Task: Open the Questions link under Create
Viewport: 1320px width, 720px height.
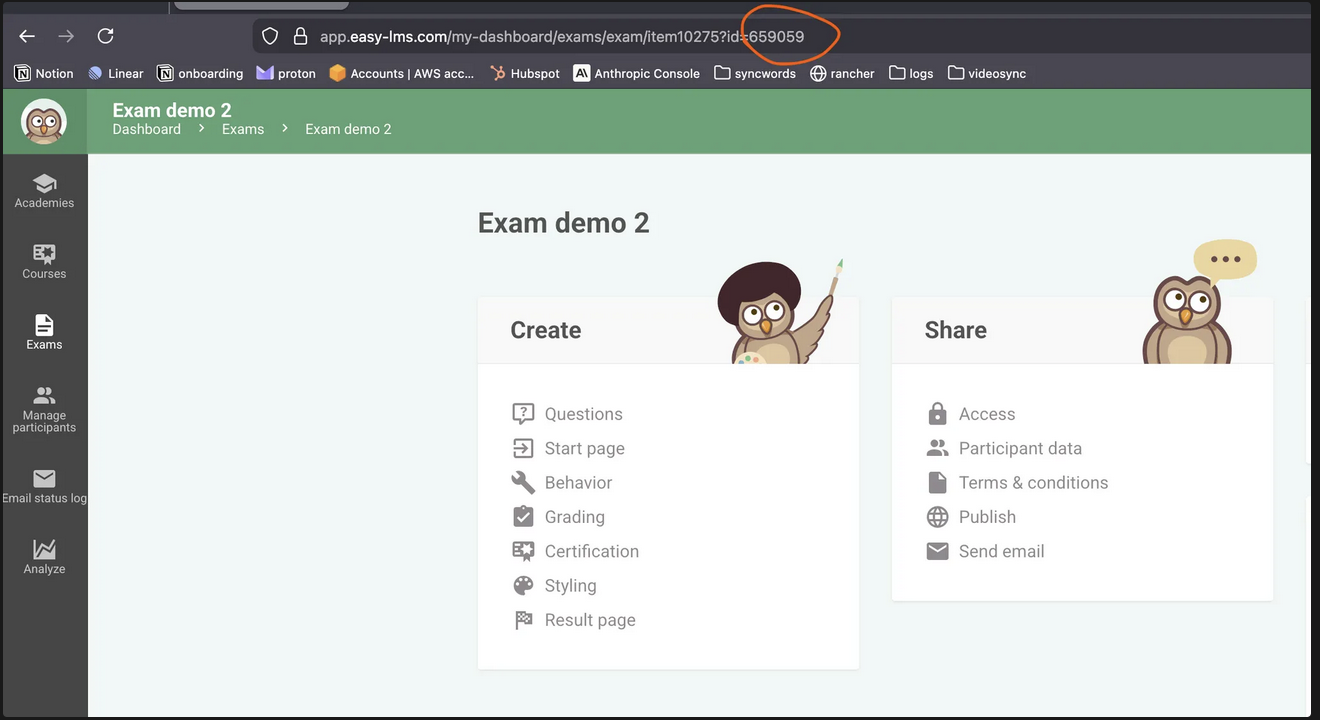Action: pos(583,414)
